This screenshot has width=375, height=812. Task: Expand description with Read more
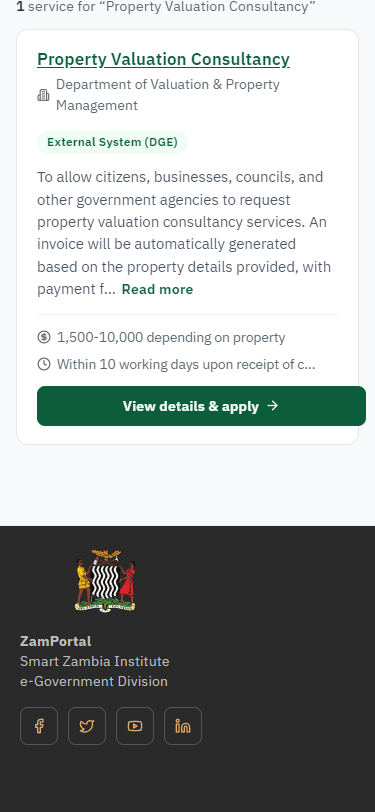coord(157,289)
